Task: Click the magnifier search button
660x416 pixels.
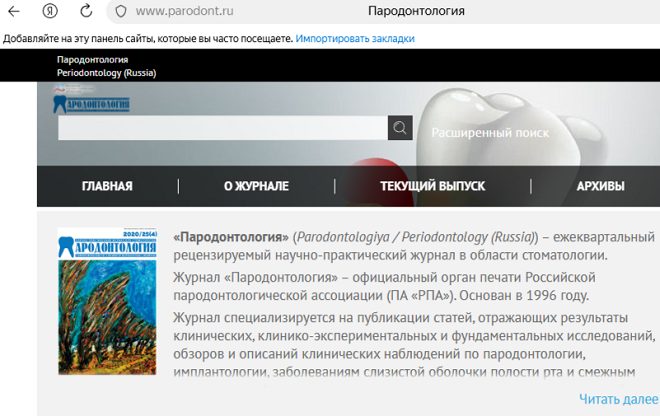Action: [400, 128]
